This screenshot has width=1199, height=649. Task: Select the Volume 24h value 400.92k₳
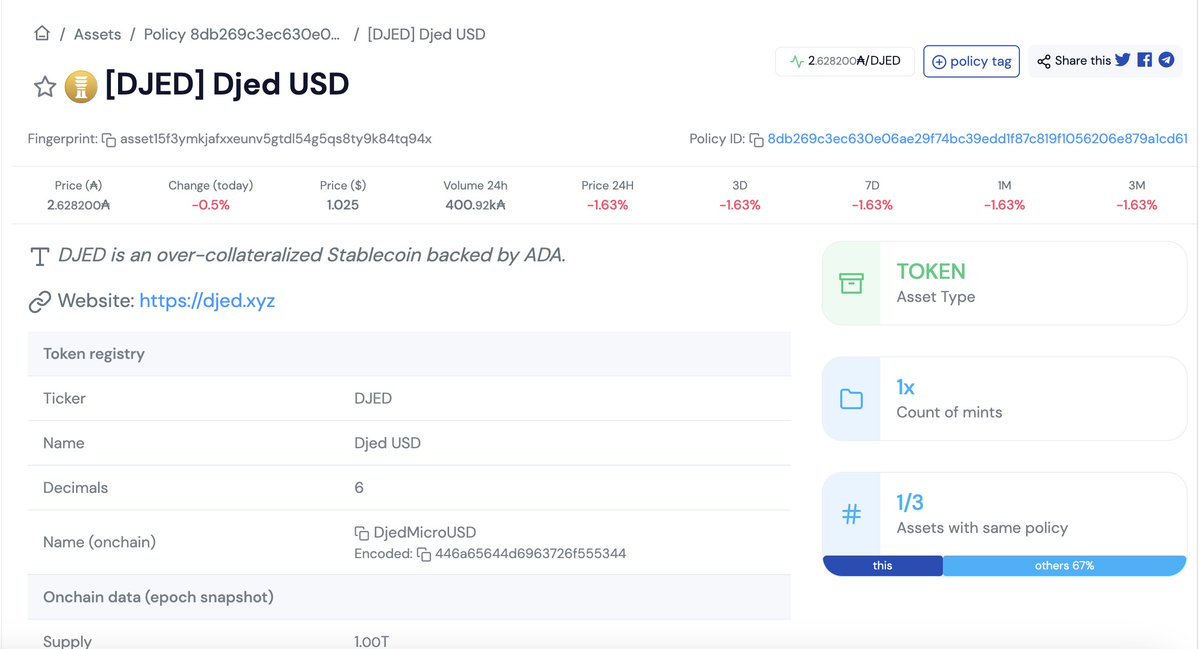coord(475,205)
